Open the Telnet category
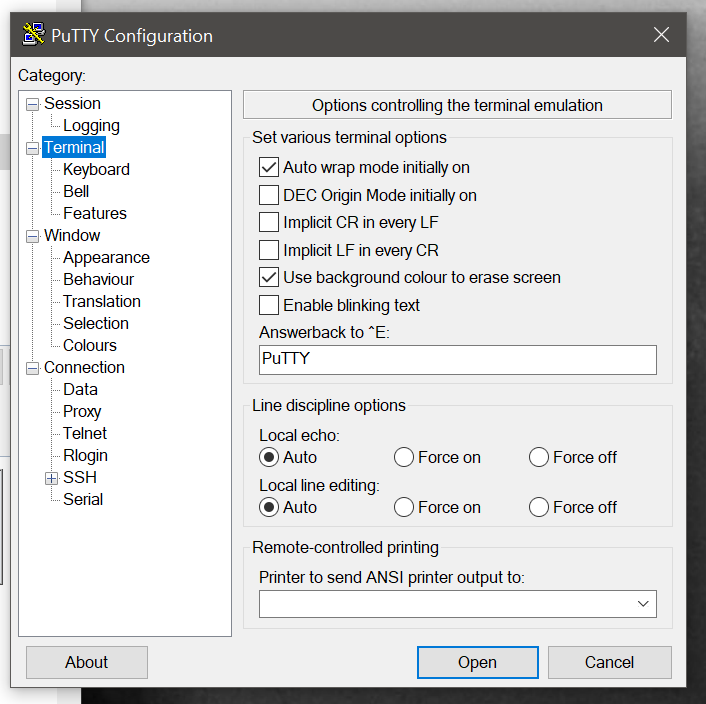Viewport: 706px width, 704px height. point(85,433)
